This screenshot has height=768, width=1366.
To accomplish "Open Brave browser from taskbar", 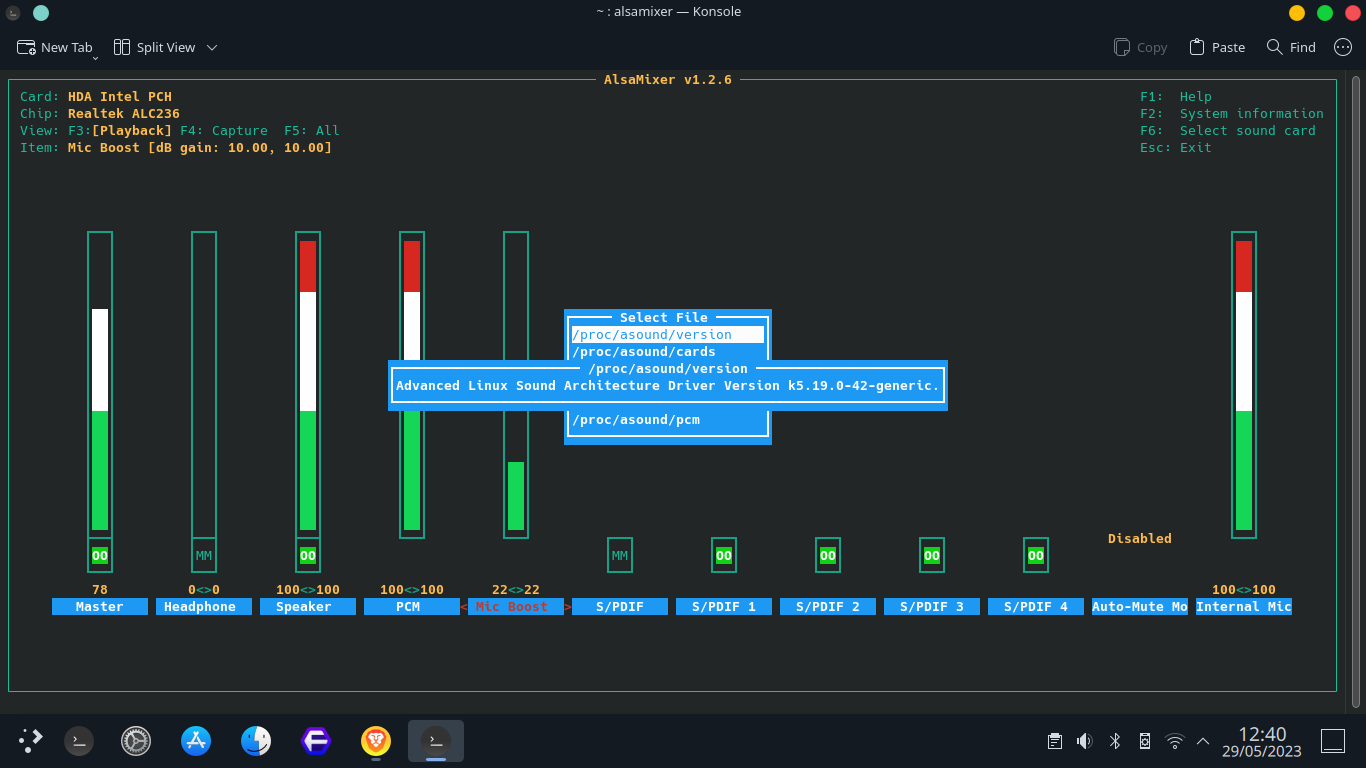I will (376, 741).
